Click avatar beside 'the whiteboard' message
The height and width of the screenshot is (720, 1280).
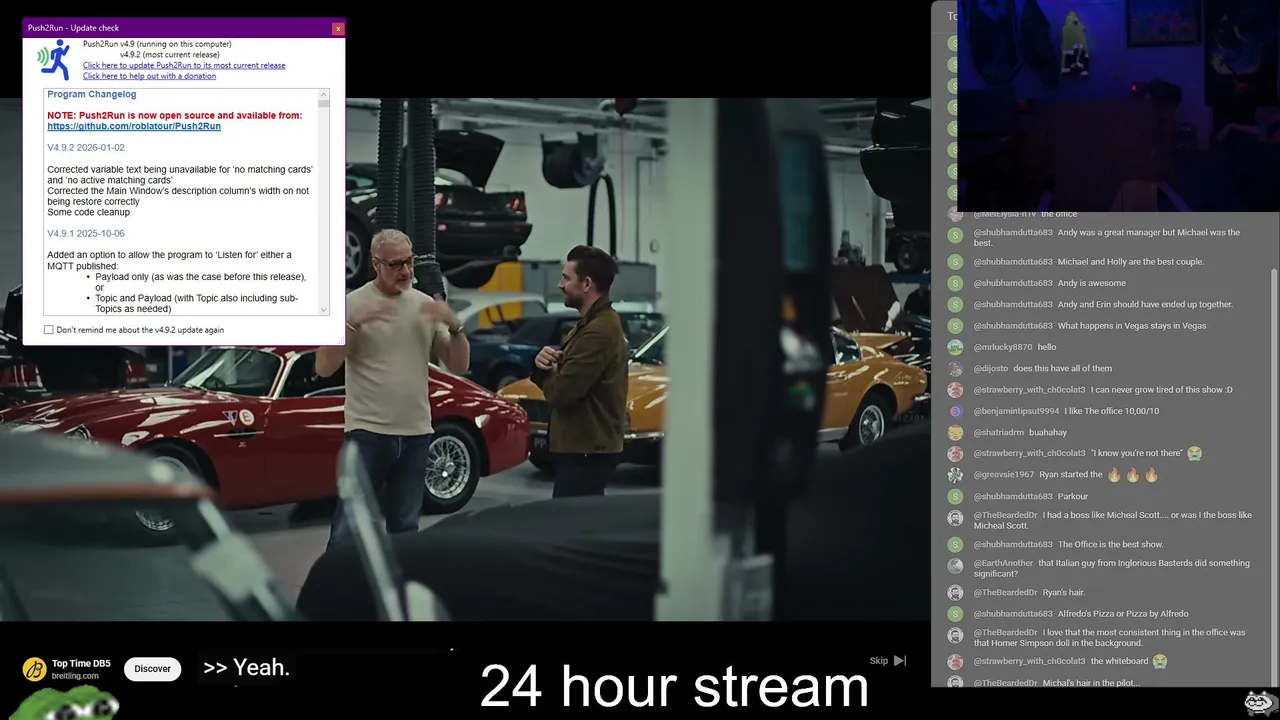(955, 662)
